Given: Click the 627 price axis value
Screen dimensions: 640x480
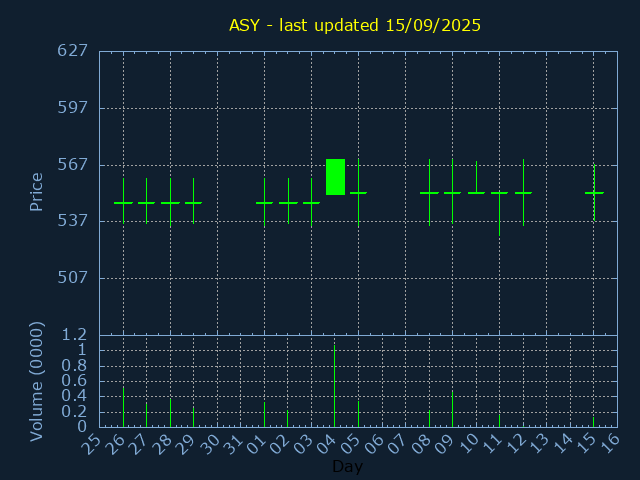Looking at the screenshot, I should [x=72, y=51].
